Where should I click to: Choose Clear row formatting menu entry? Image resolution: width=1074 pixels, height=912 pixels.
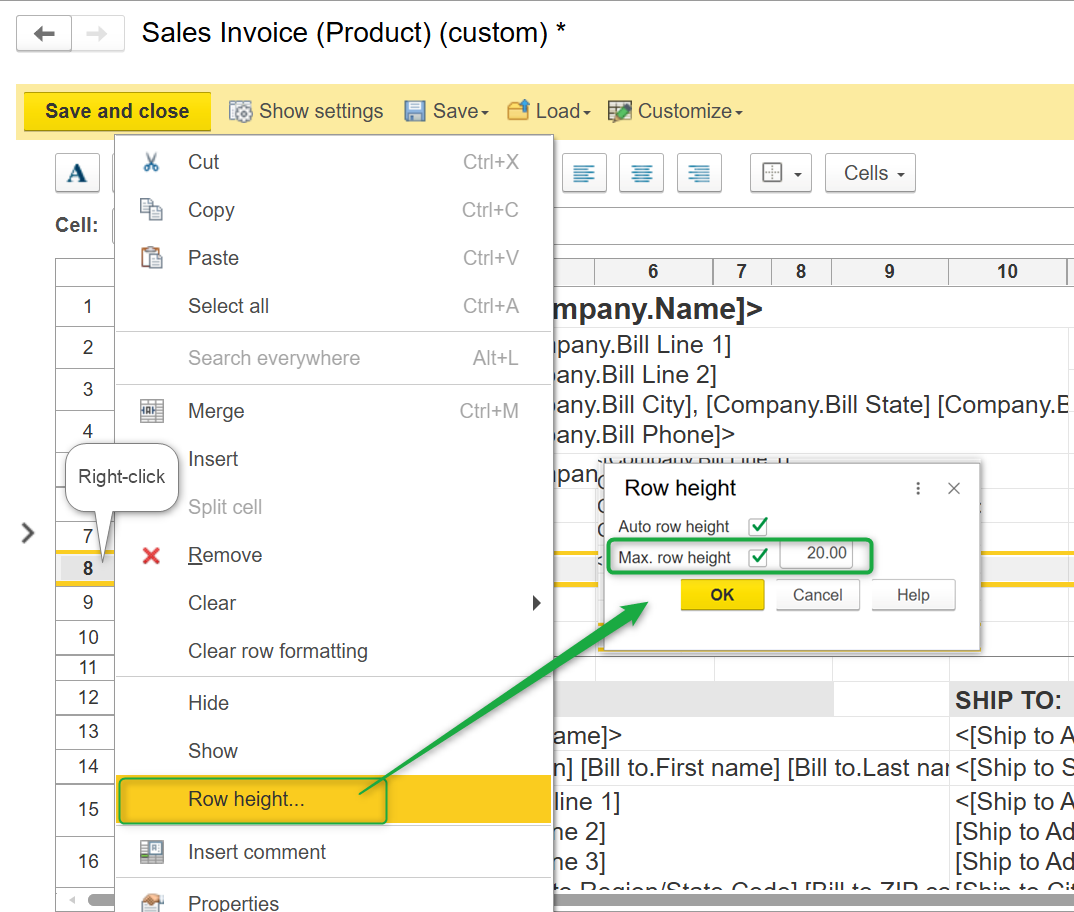click(x=278, y=651)
